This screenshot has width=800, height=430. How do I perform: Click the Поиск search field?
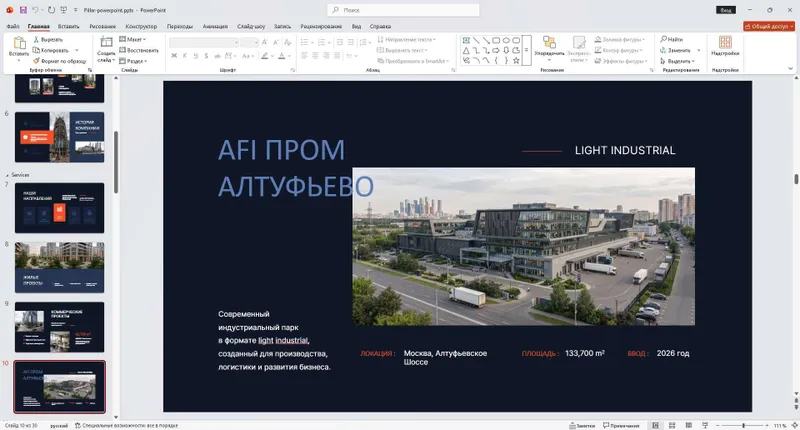coord(403,10)
